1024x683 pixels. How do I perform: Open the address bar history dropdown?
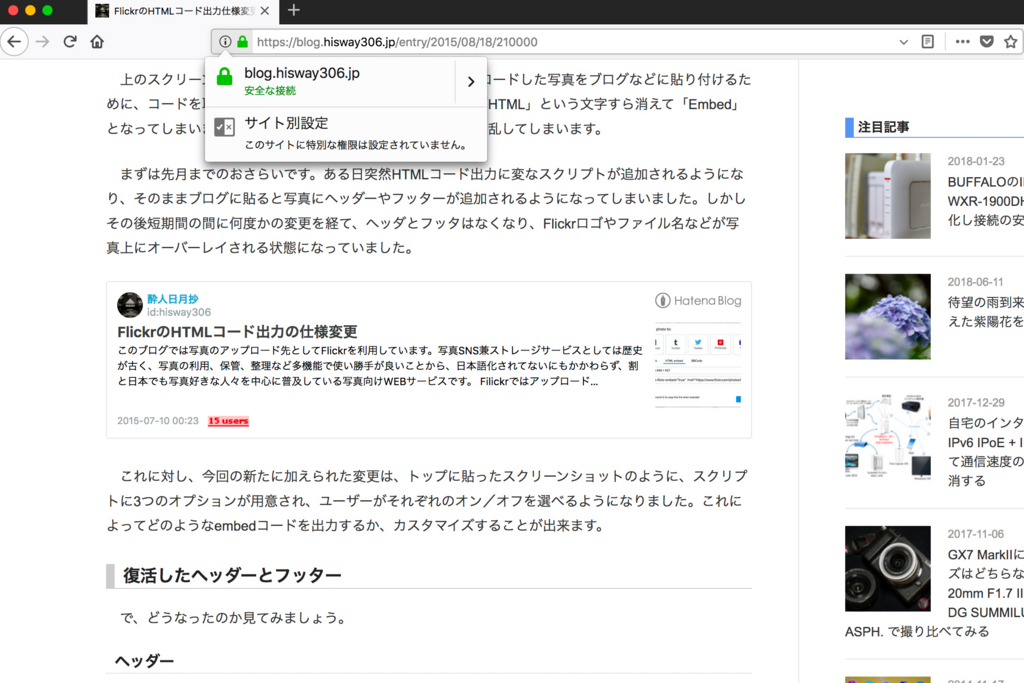pos(903,42)
